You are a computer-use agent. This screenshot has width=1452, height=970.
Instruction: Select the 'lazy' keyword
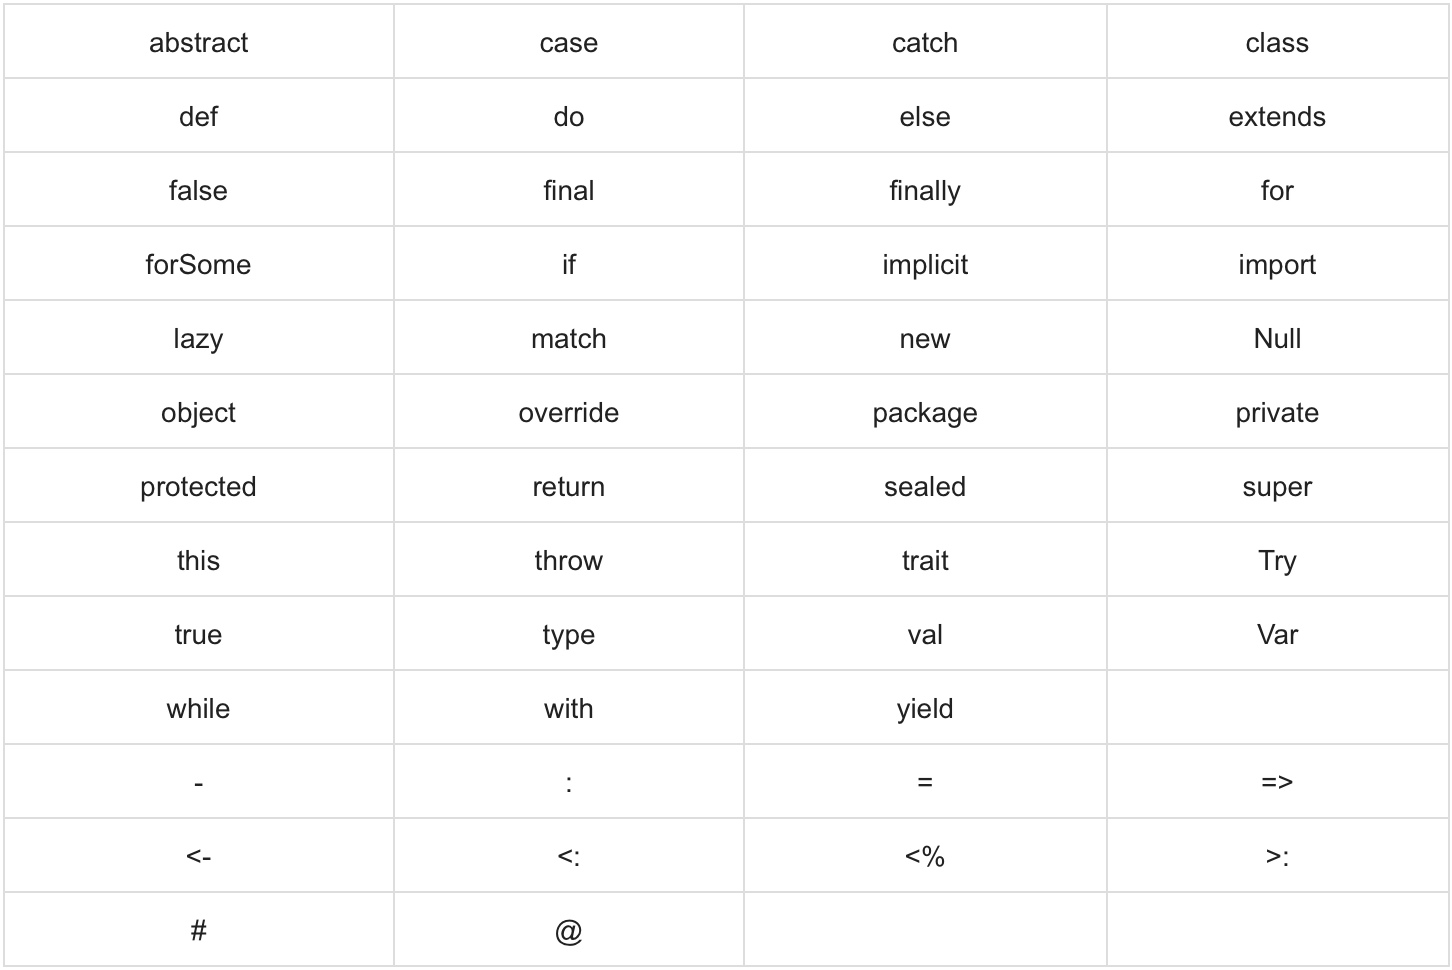[198, 338]
